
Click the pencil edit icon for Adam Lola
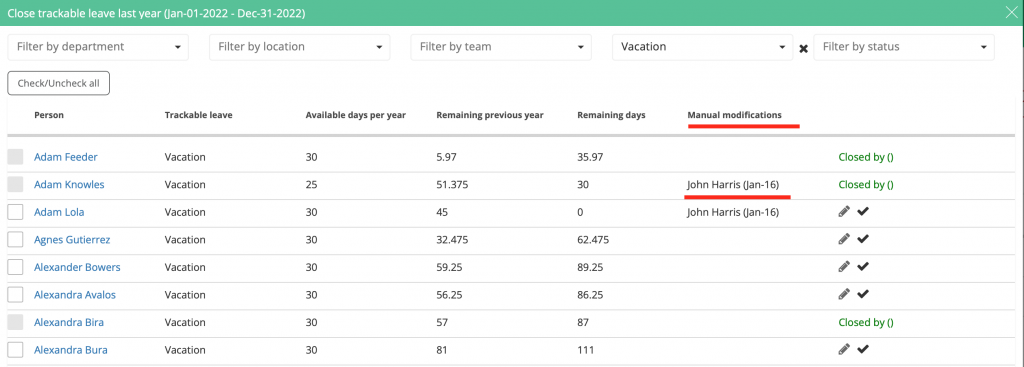844,212
